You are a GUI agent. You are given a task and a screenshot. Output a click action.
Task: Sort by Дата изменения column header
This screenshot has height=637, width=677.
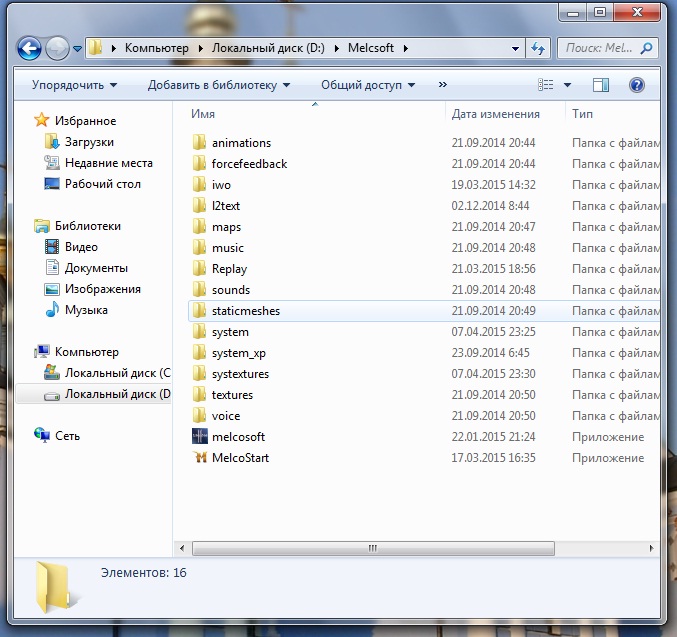click(x=495, y=114)
